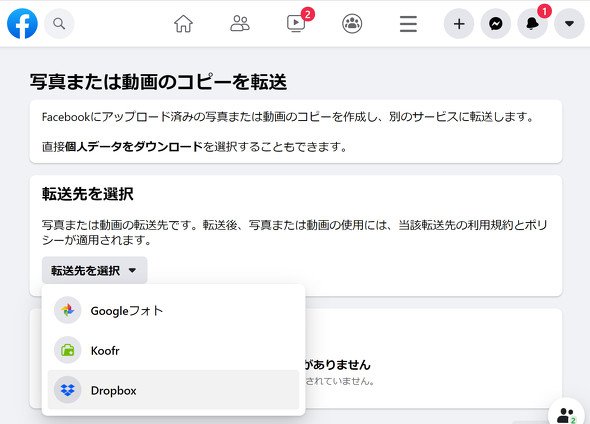Go to the Home house icon
Image resolution: width=590 pixels, height=424 pixels.
click(x=183, y=24)
